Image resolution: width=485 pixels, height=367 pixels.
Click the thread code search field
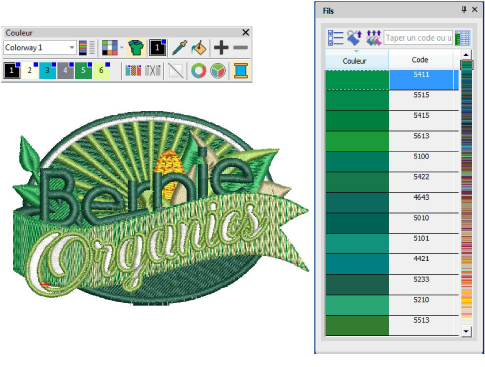click(418, 38)
